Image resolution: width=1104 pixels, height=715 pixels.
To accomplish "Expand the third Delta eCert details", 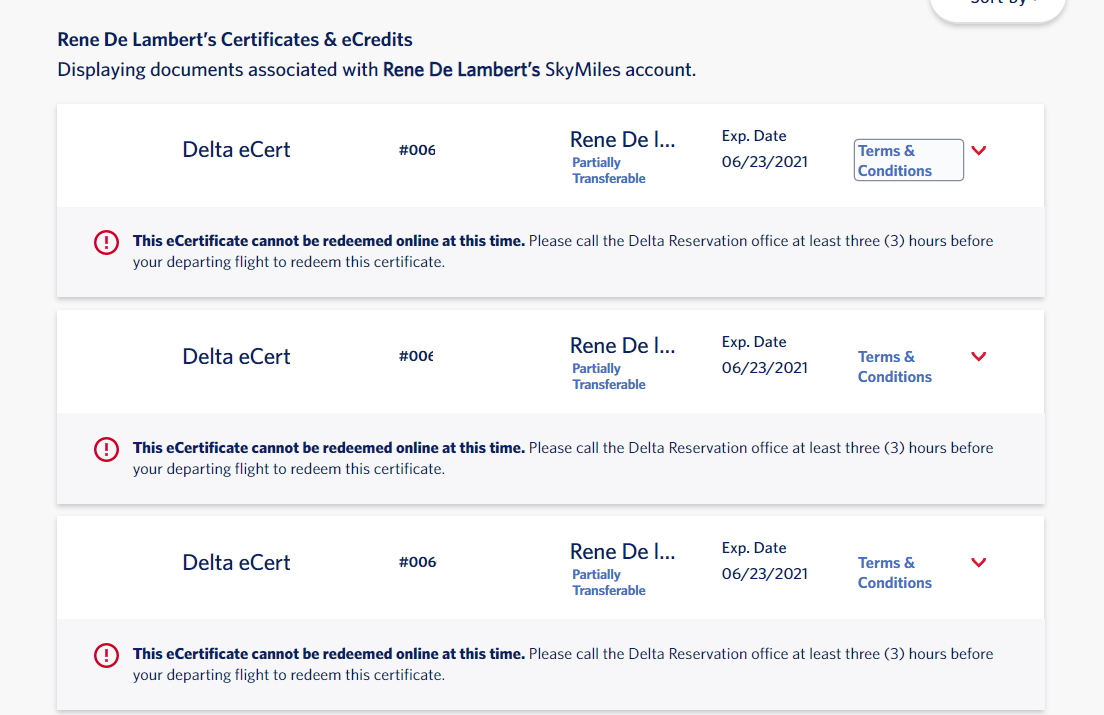I will point(978,562).
